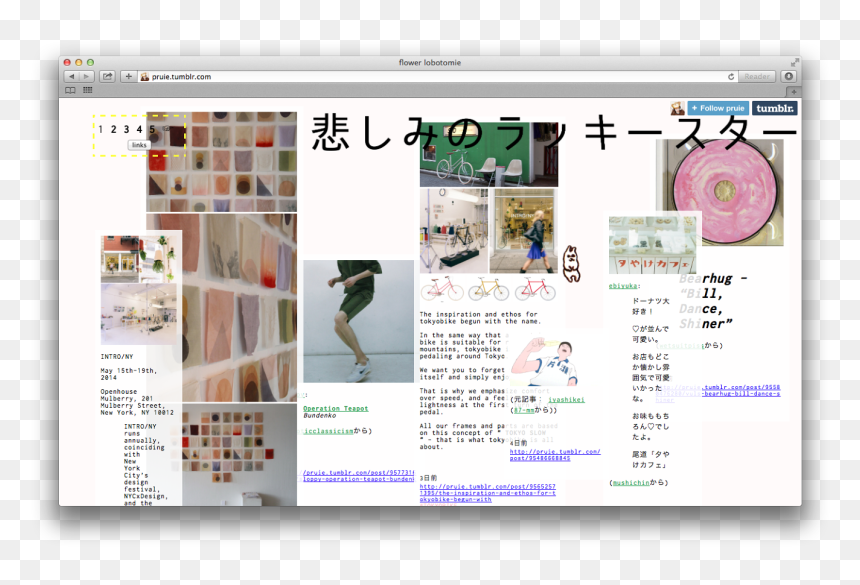
Task: Open the white showroom interior photo
Action: point(139,314)
